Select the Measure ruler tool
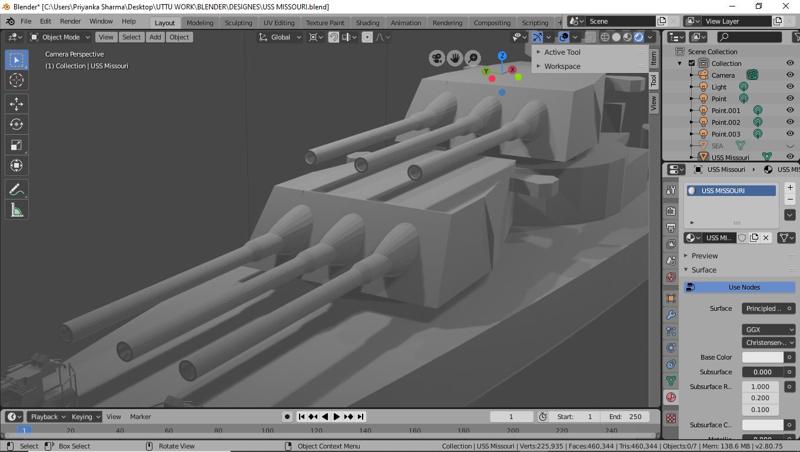The image size is (800, 452). [x=16, y=210]
